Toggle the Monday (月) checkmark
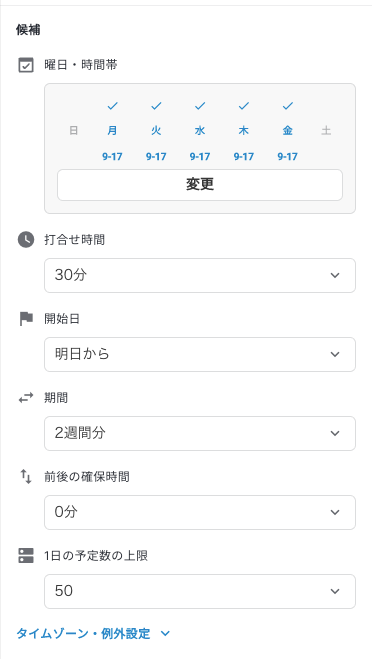Image resolution: width=372 pixels, height=659 pixels. [x=112, y=106]
